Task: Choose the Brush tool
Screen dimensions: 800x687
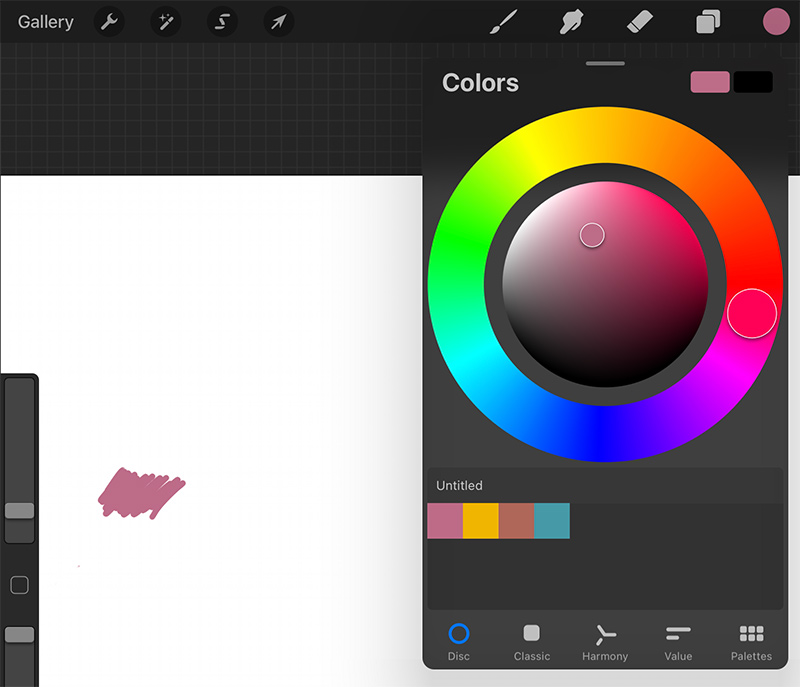Action: [504, 22]
